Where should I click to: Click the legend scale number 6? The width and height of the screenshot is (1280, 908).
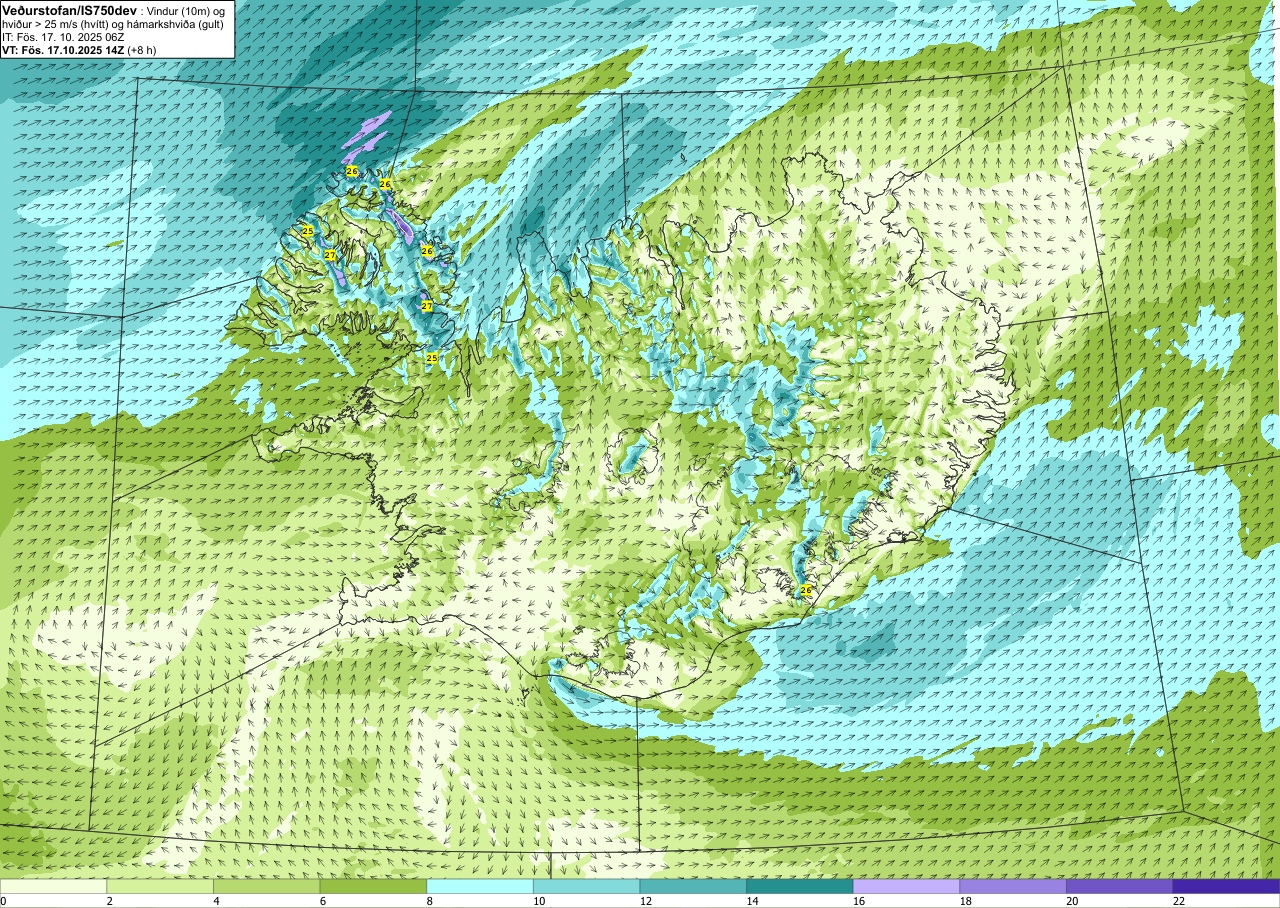(323, 901)
